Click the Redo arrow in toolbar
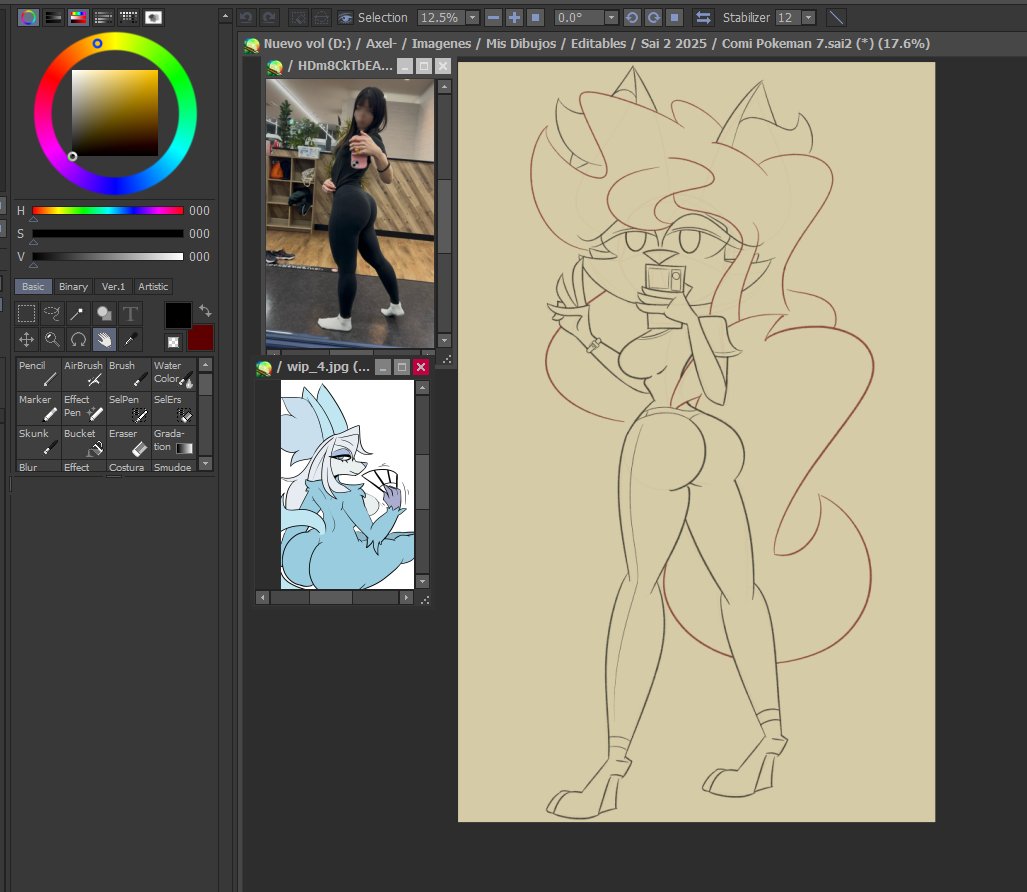 pos(269,18)
